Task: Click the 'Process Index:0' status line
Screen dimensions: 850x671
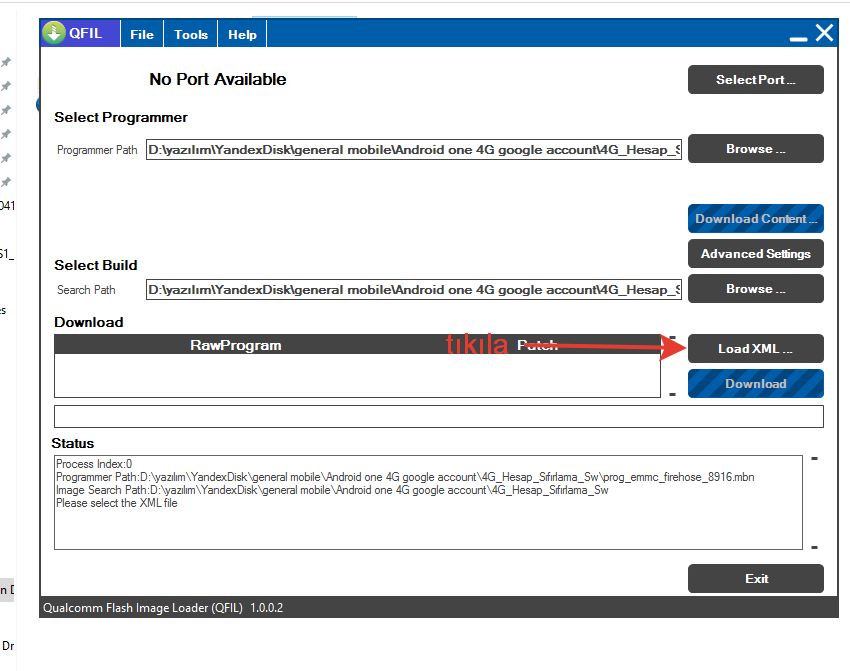Action: pos(94,464)
